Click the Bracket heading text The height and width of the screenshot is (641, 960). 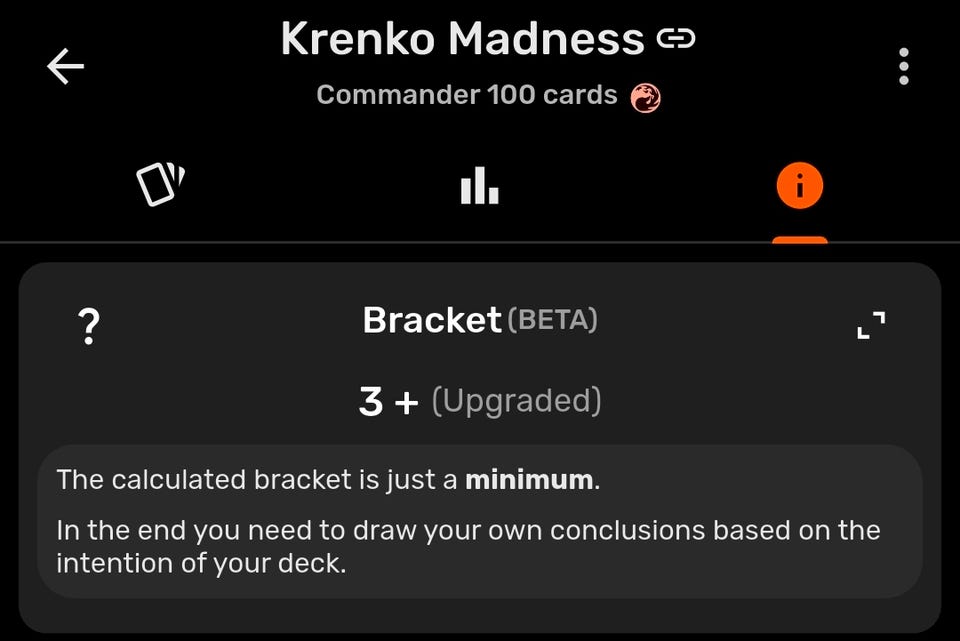(432, 320)
